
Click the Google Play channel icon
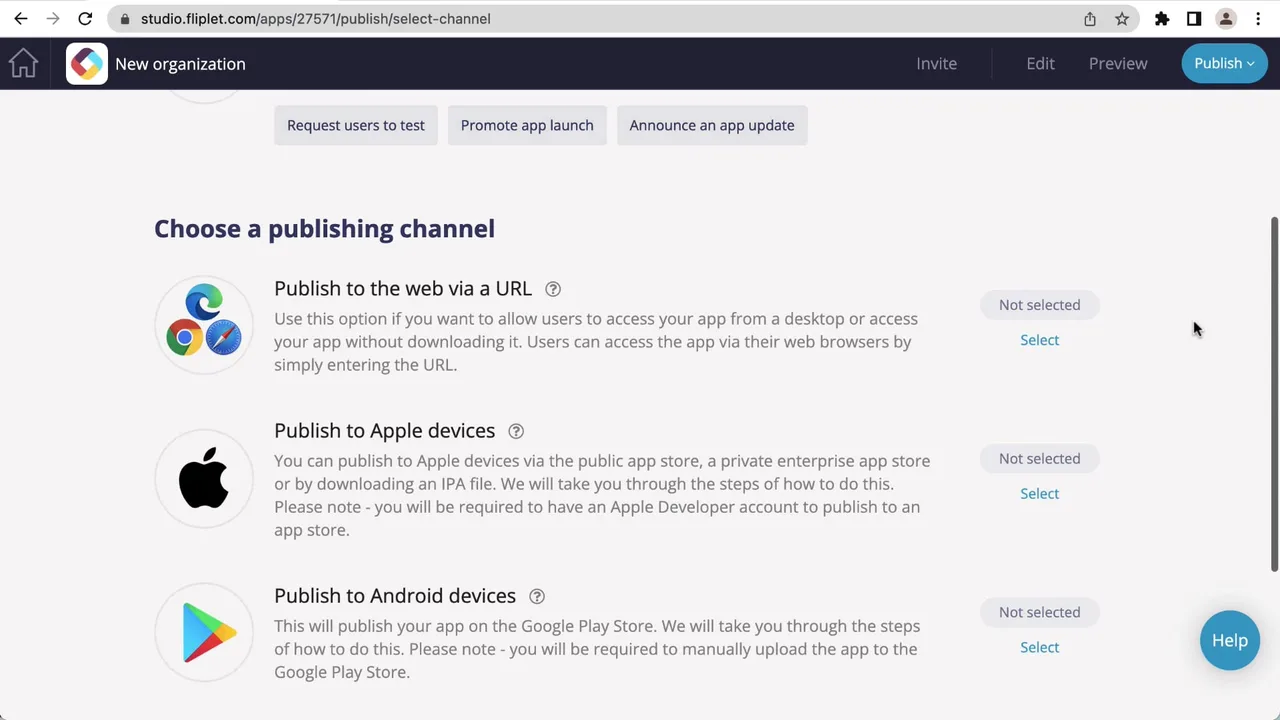coord(204,632)
